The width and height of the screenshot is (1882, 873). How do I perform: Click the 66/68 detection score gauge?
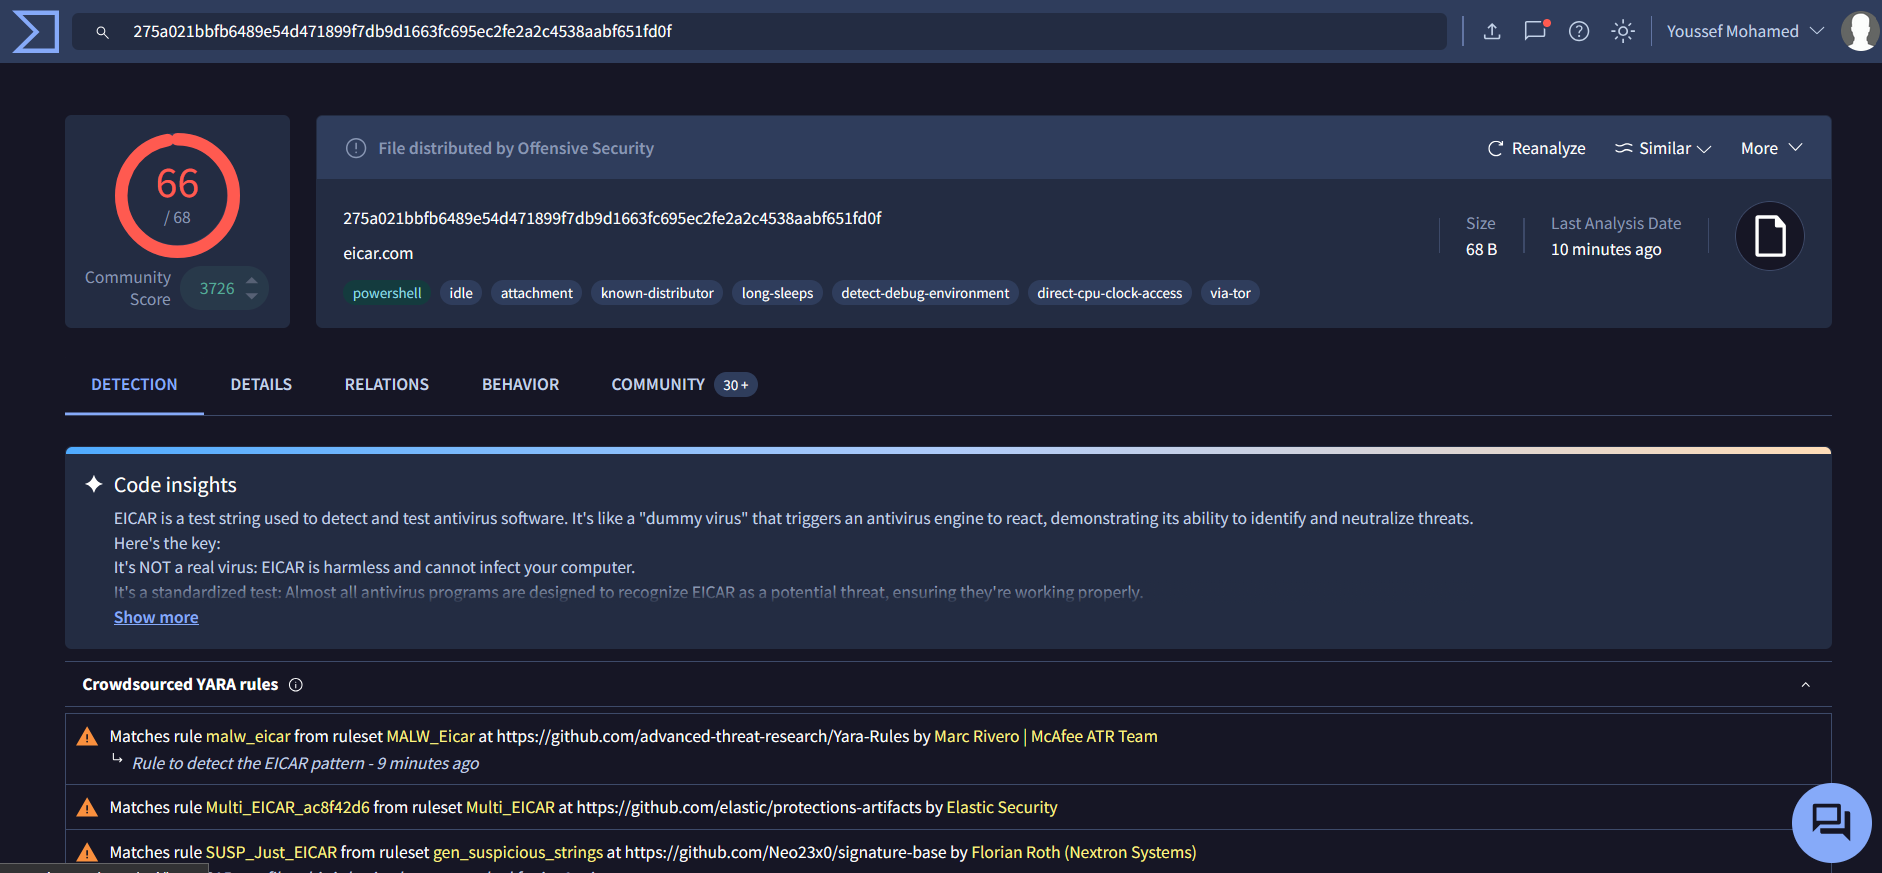[x=177, y=195]
